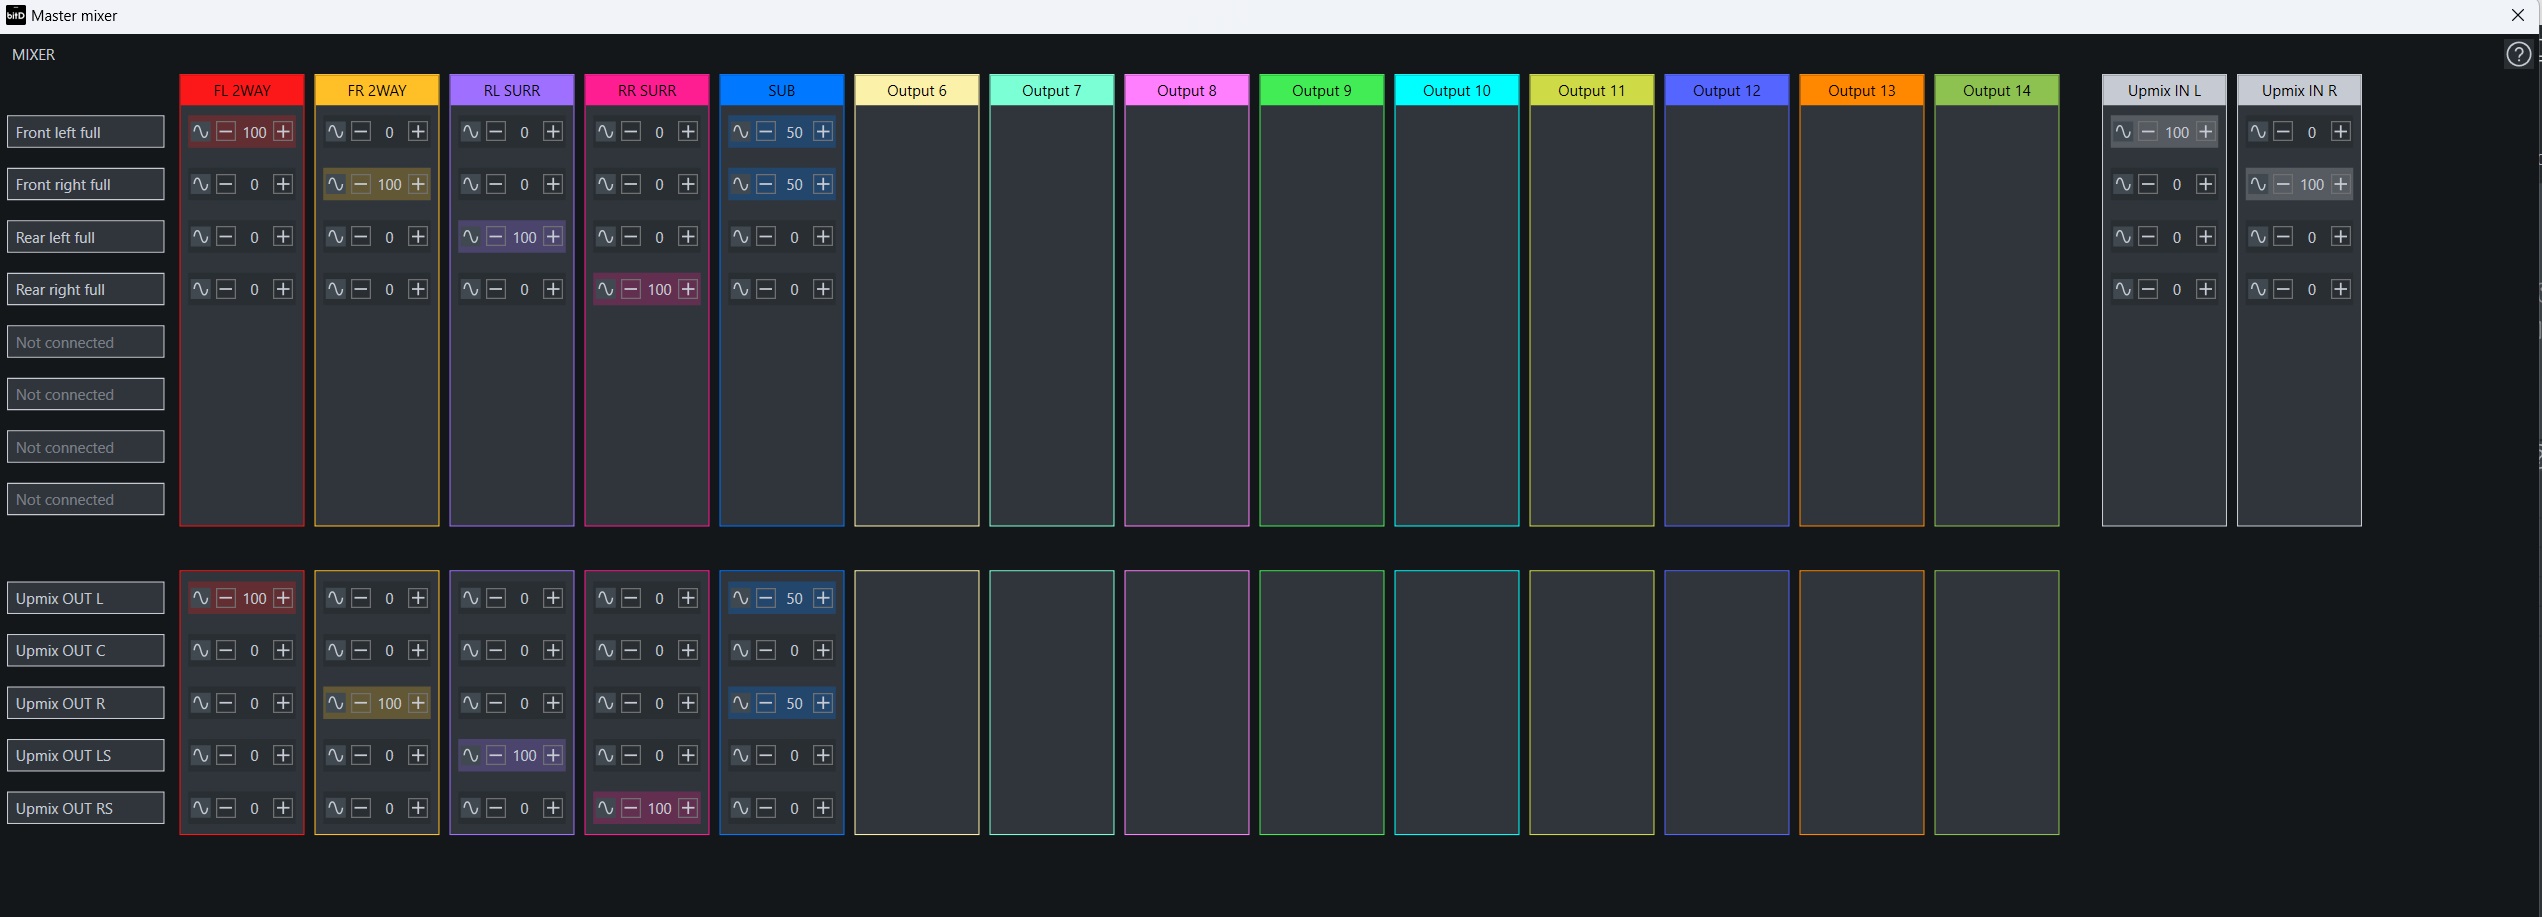The width and height of the screenshot is (2542, 917).
Task: Invert phase for Front right full in Upmix IN R
Action: [x=2258, y=184]
